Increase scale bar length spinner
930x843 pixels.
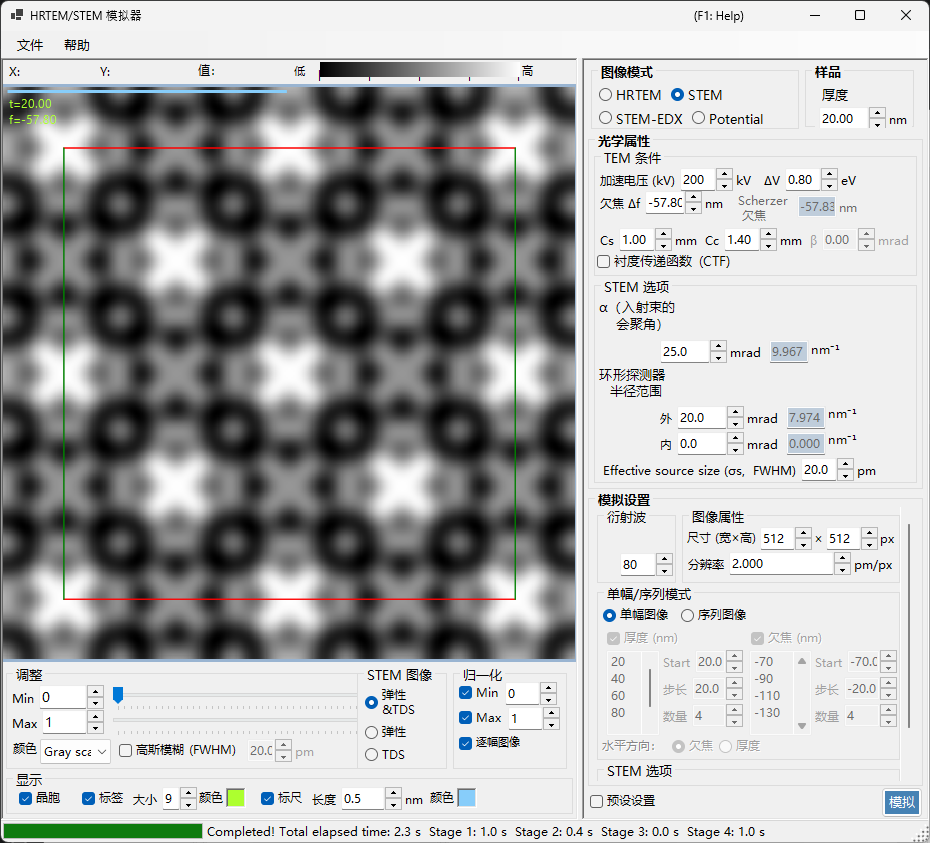(x=393, y=793)
